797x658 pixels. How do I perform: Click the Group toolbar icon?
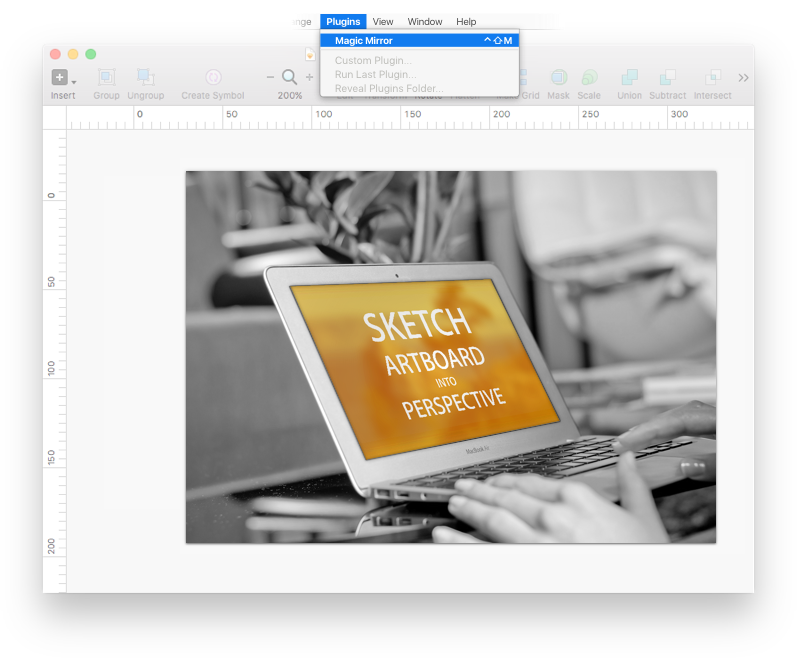coord(106,77)
